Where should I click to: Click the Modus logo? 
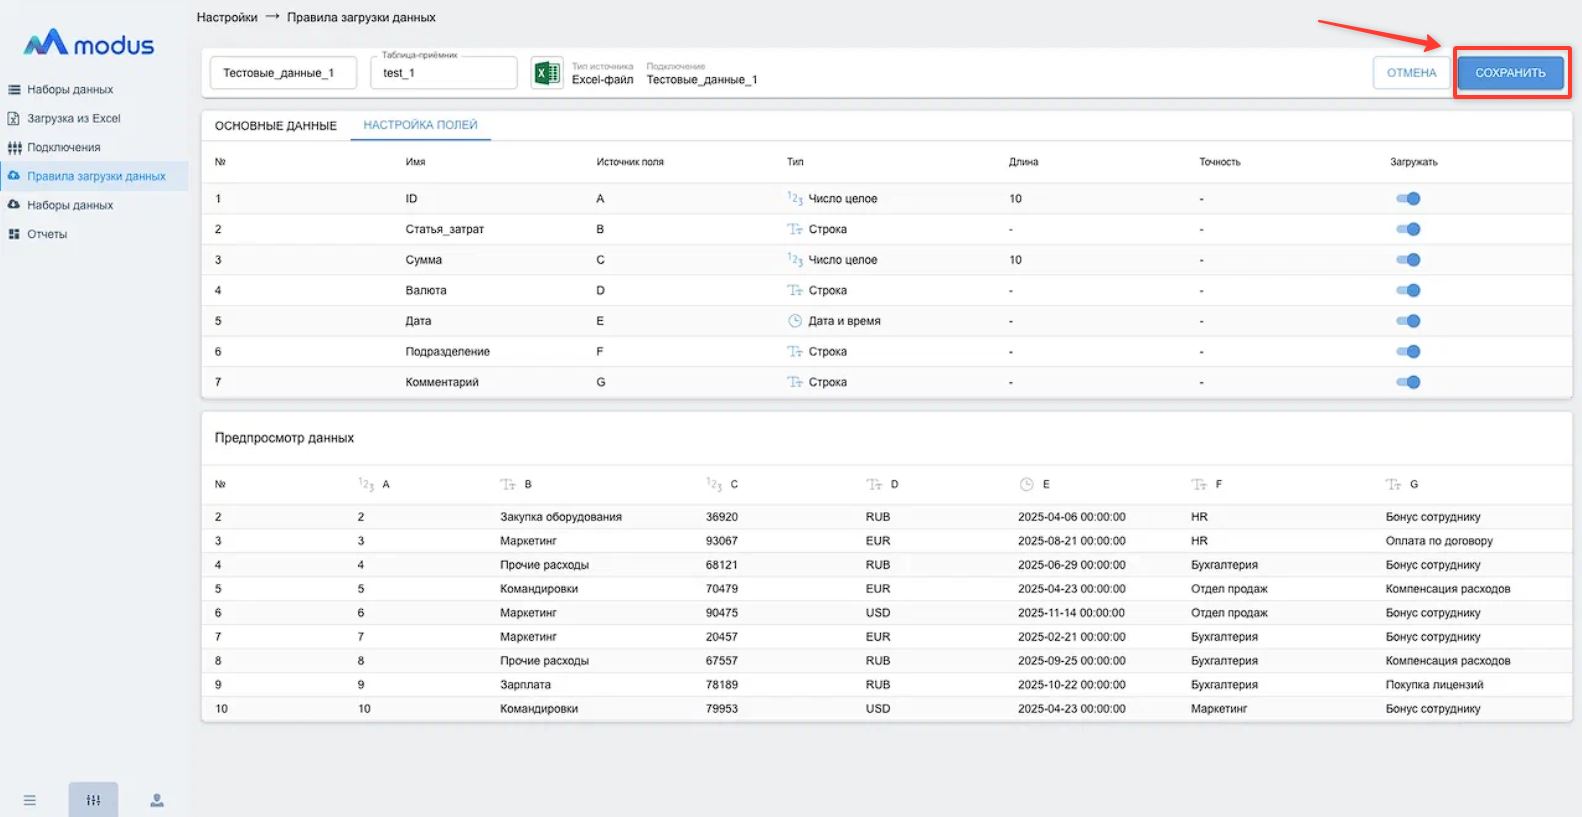(89, 44)
